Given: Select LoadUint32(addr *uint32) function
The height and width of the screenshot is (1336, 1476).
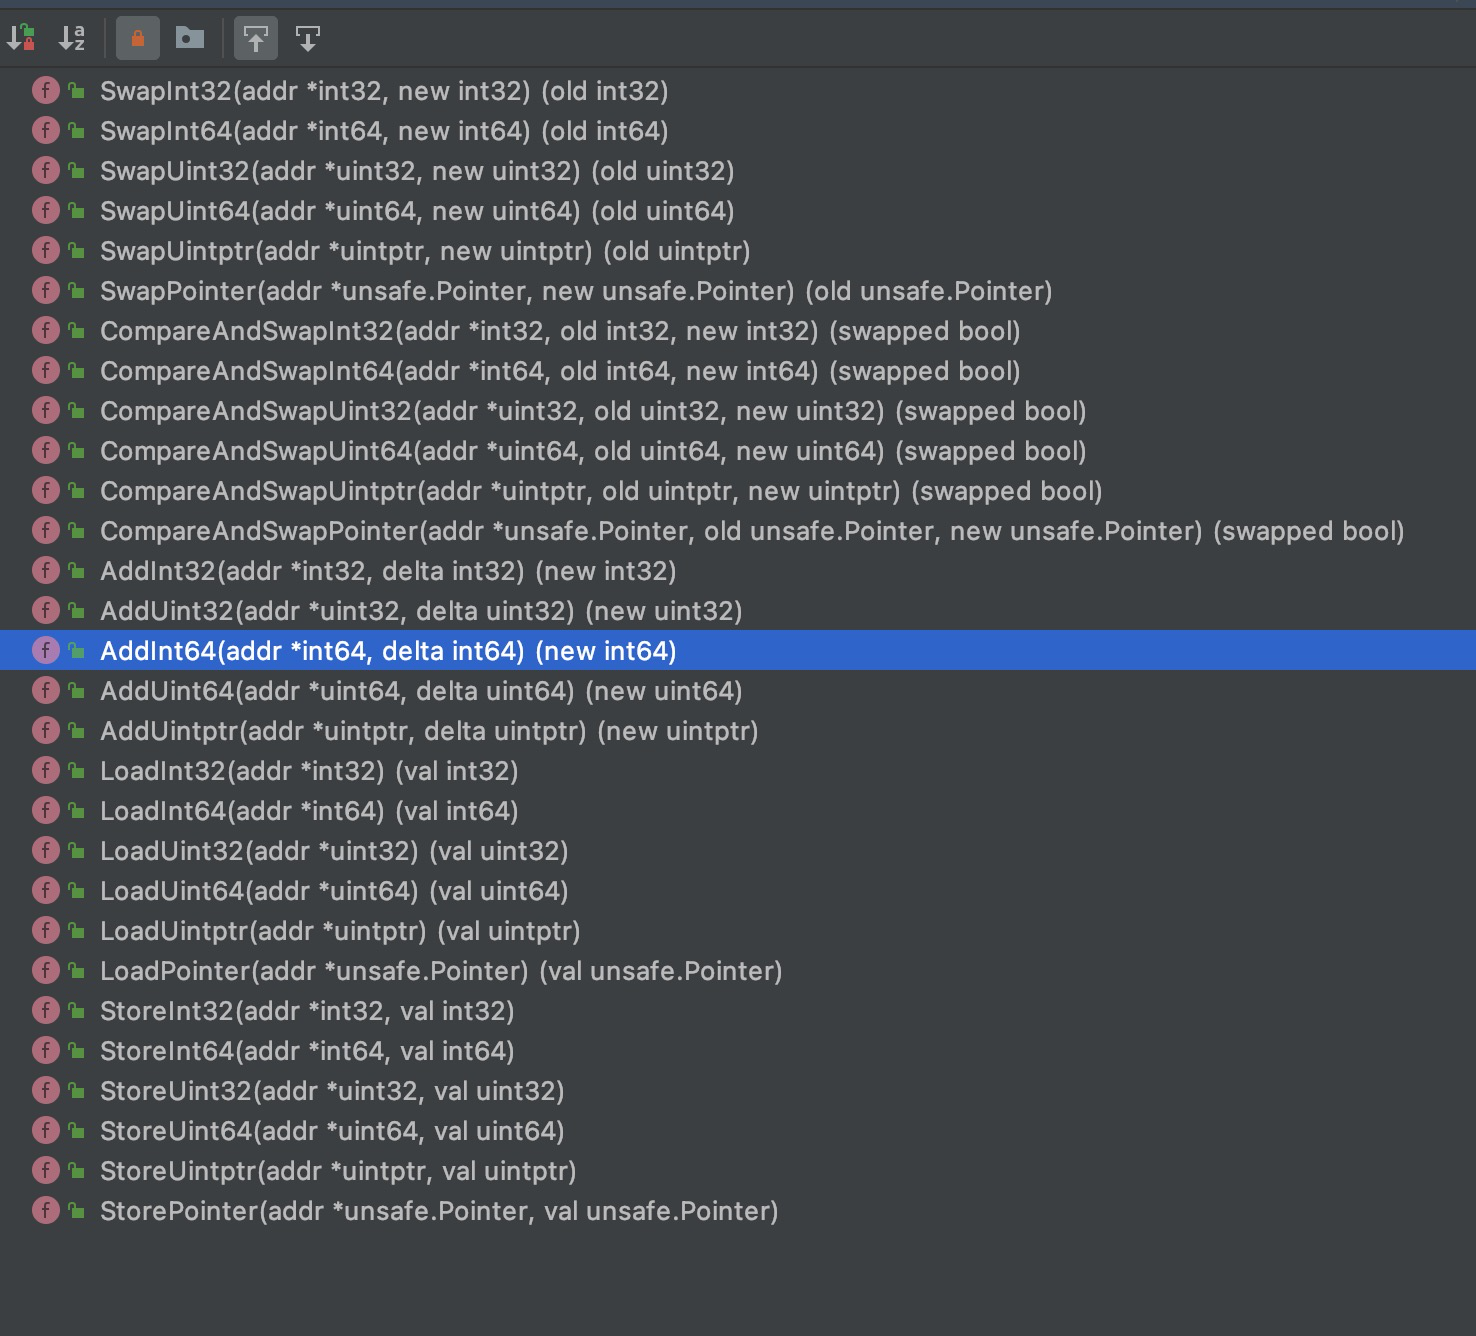Looking at the screenshot, I should point(334,851).
